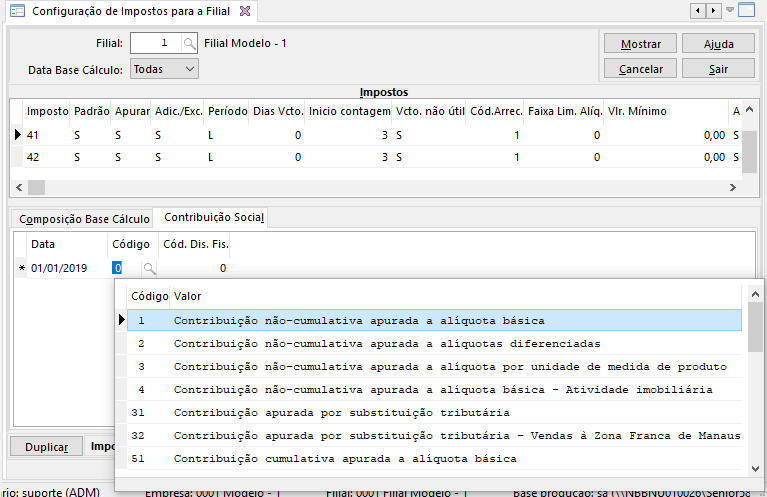767x497 pixels.
Task: Click the Sair button
Action: click(x=718, y=68)
